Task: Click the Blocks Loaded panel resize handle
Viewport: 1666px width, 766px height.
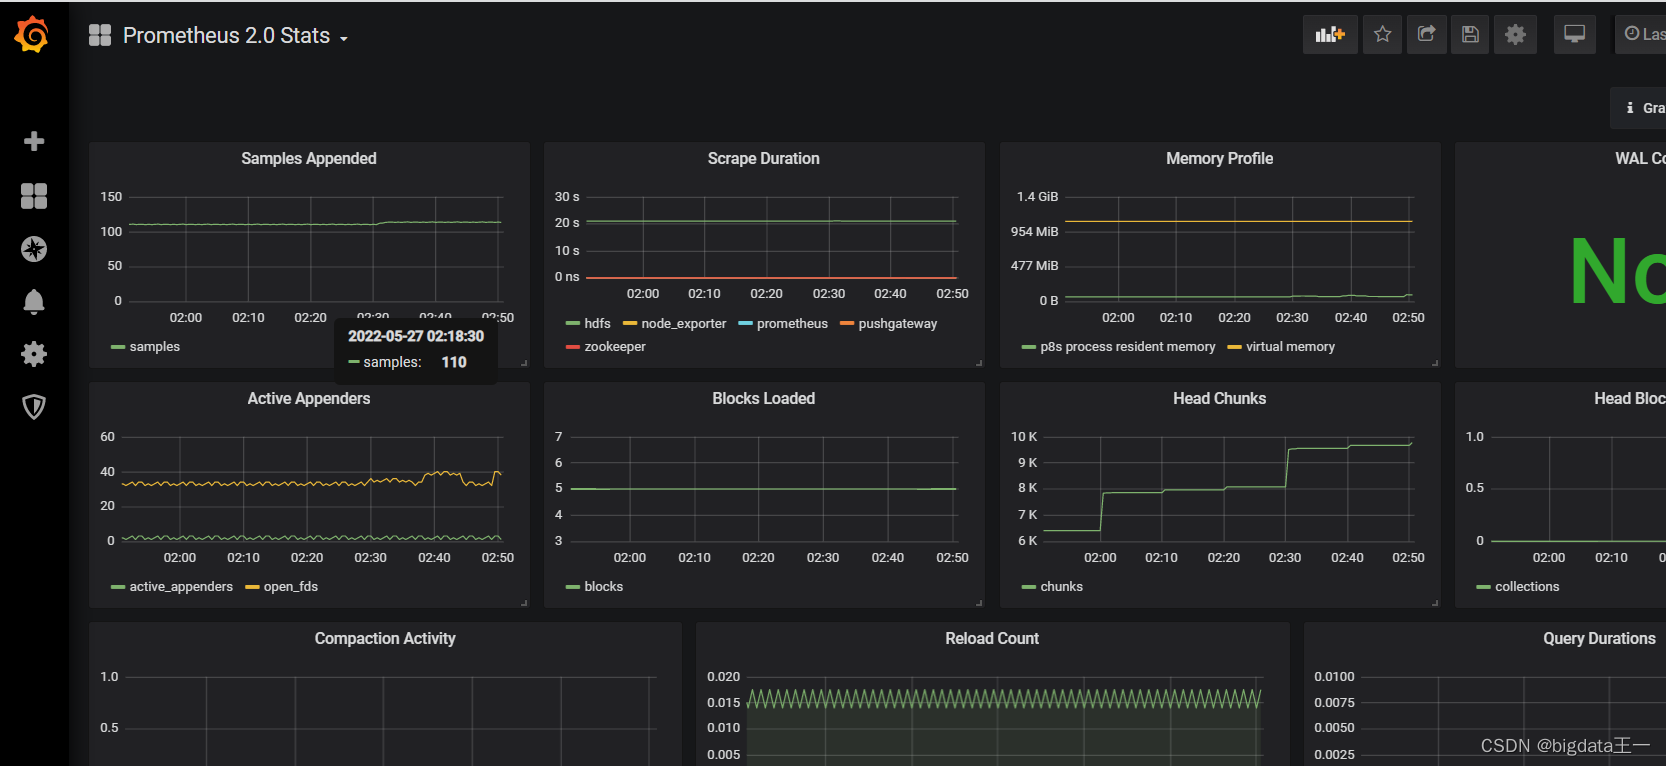Action: point(979,603)
